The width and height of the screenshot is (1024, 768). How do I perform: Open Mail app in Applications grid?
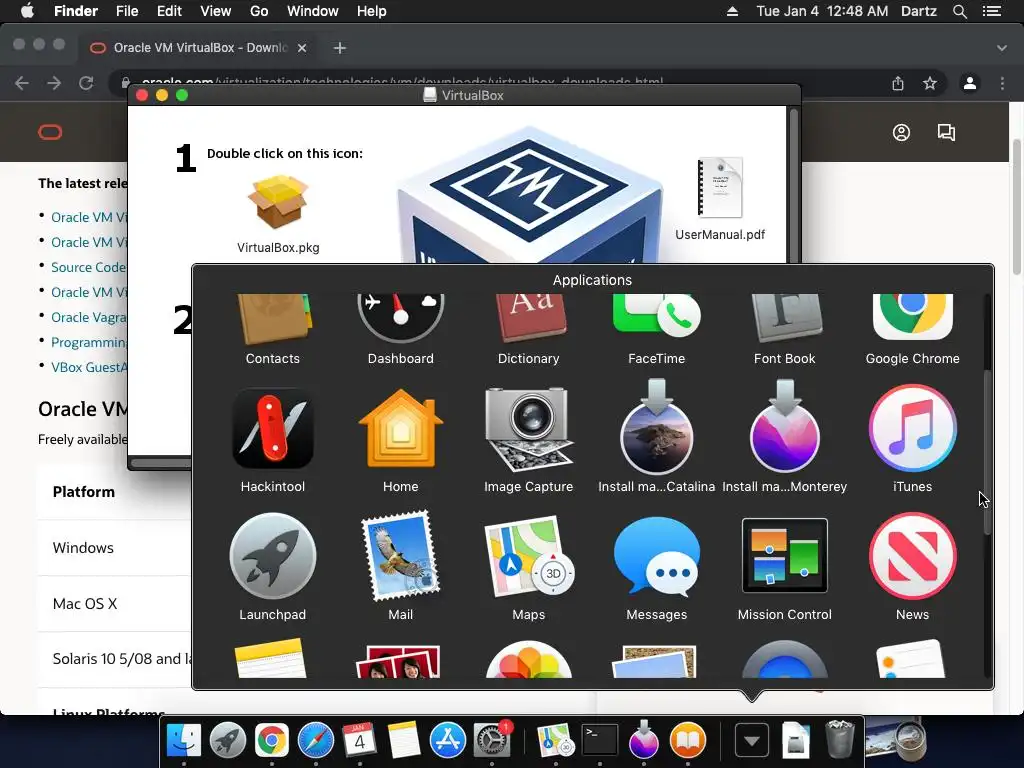400,556
